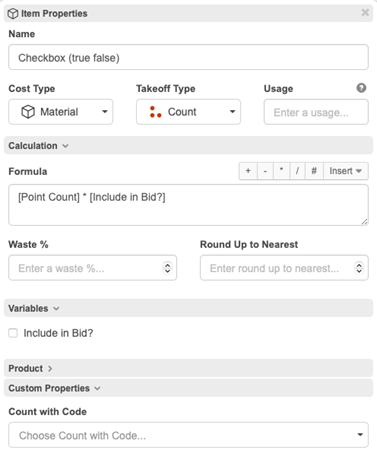Click the Usage help question mark icon
The image size is (377, 450).
(361, 88)
